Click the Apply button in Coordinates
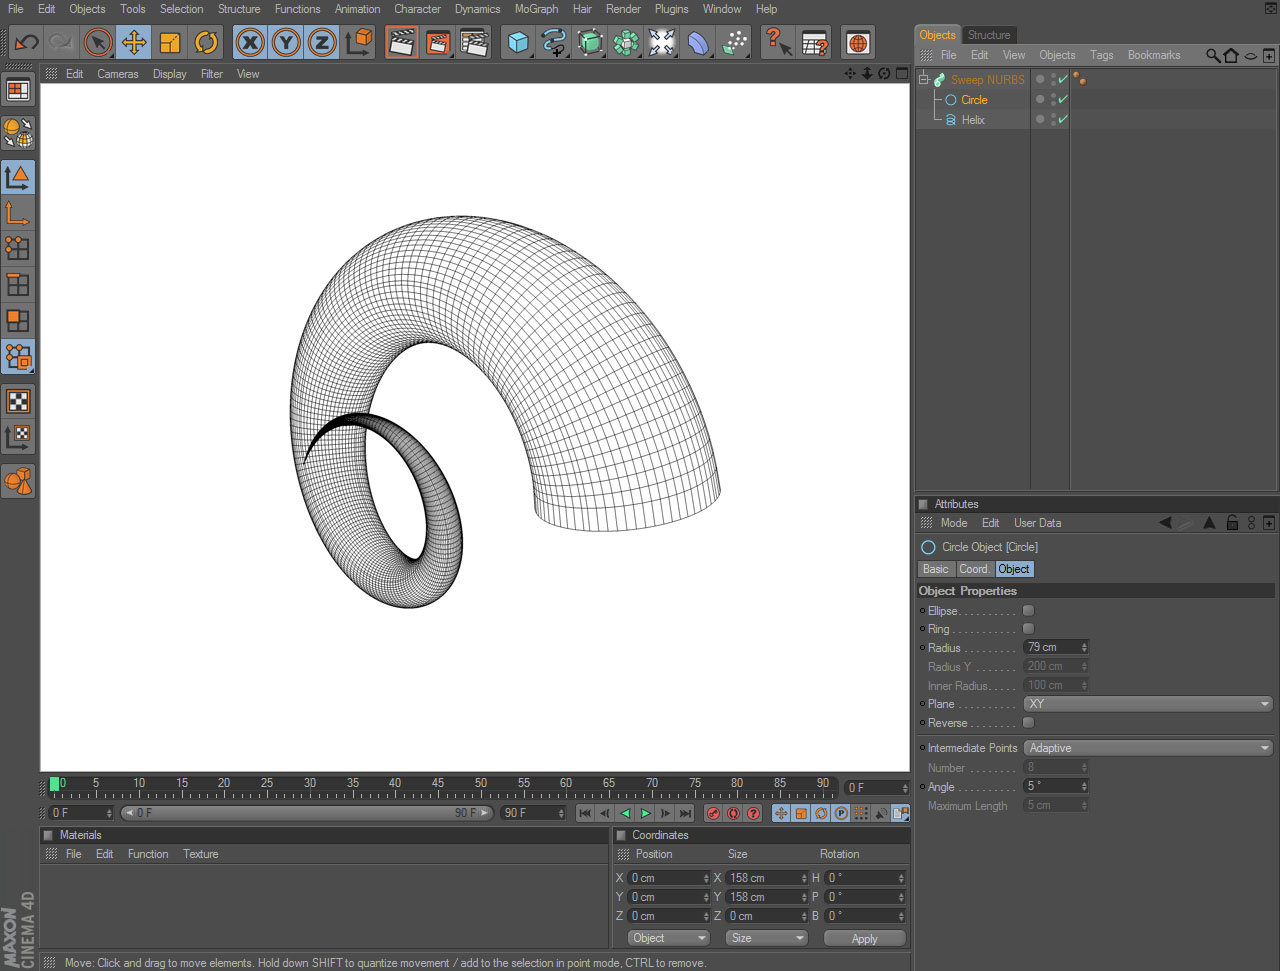Viewport: 1280px width, 971px height. 864,939
